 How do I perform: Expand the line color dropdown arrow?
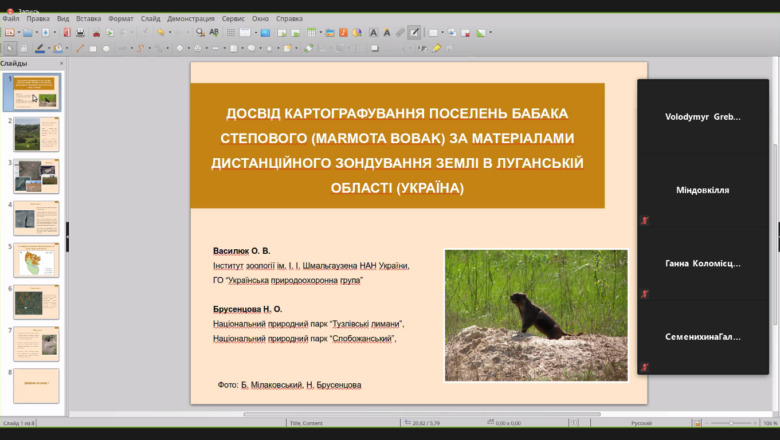click(x=49, y=48)
